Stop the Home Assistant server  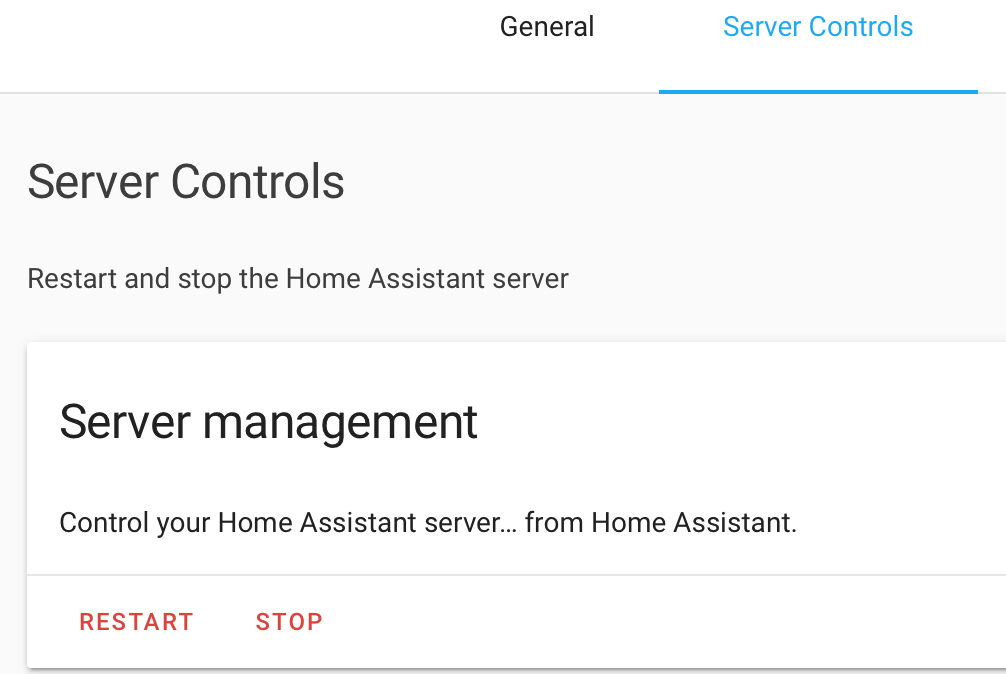click(x=289, y=622)
